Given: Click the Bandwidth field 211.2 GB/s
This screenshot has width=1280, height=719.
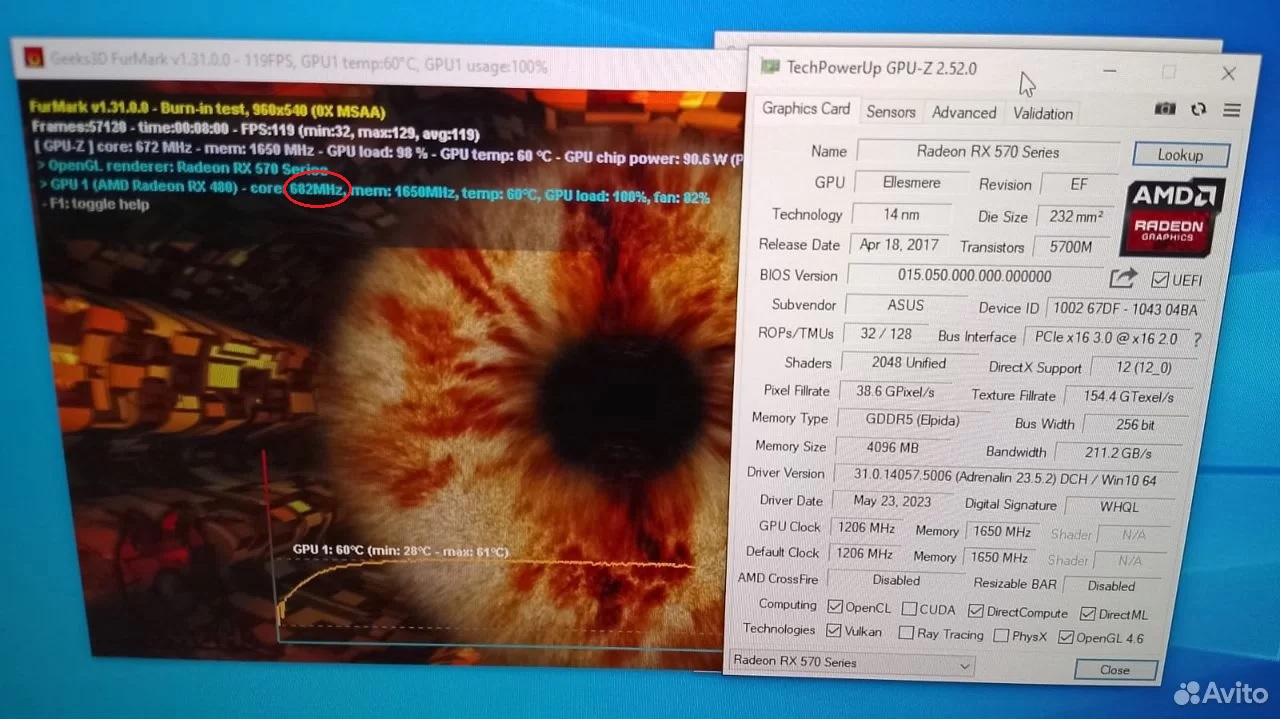Looking at the screenshot, I should point(1119,452).
